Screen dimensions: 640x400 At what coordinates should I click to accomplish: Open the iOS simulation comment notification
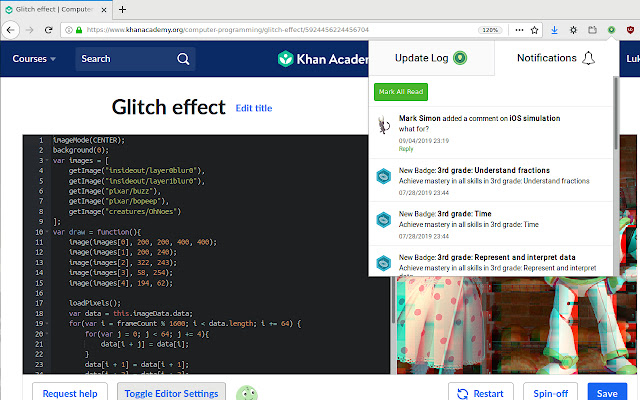click(491, 133)
